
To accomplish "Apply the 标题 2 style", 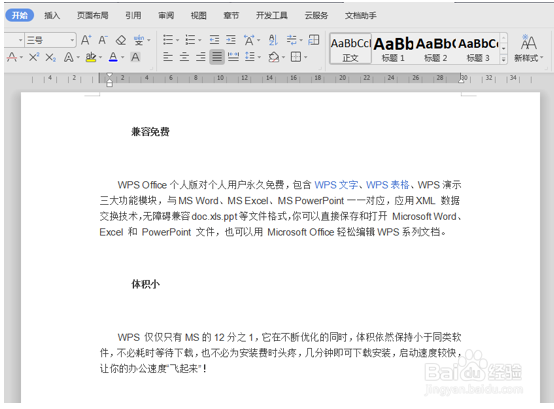I will [436, 49].
